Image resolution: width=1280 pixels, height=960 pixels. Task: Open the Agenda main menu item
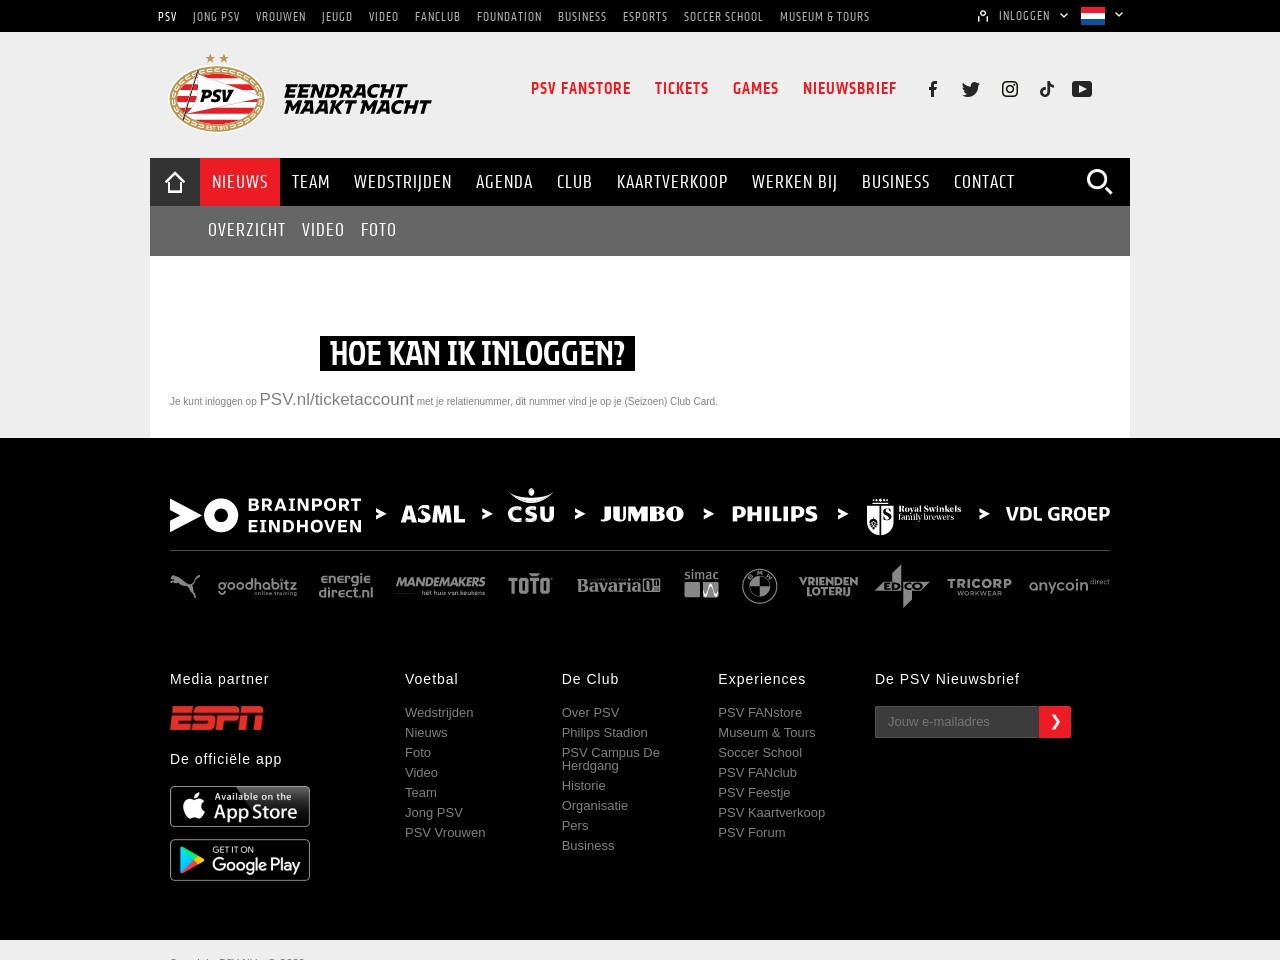coord(504,182)
